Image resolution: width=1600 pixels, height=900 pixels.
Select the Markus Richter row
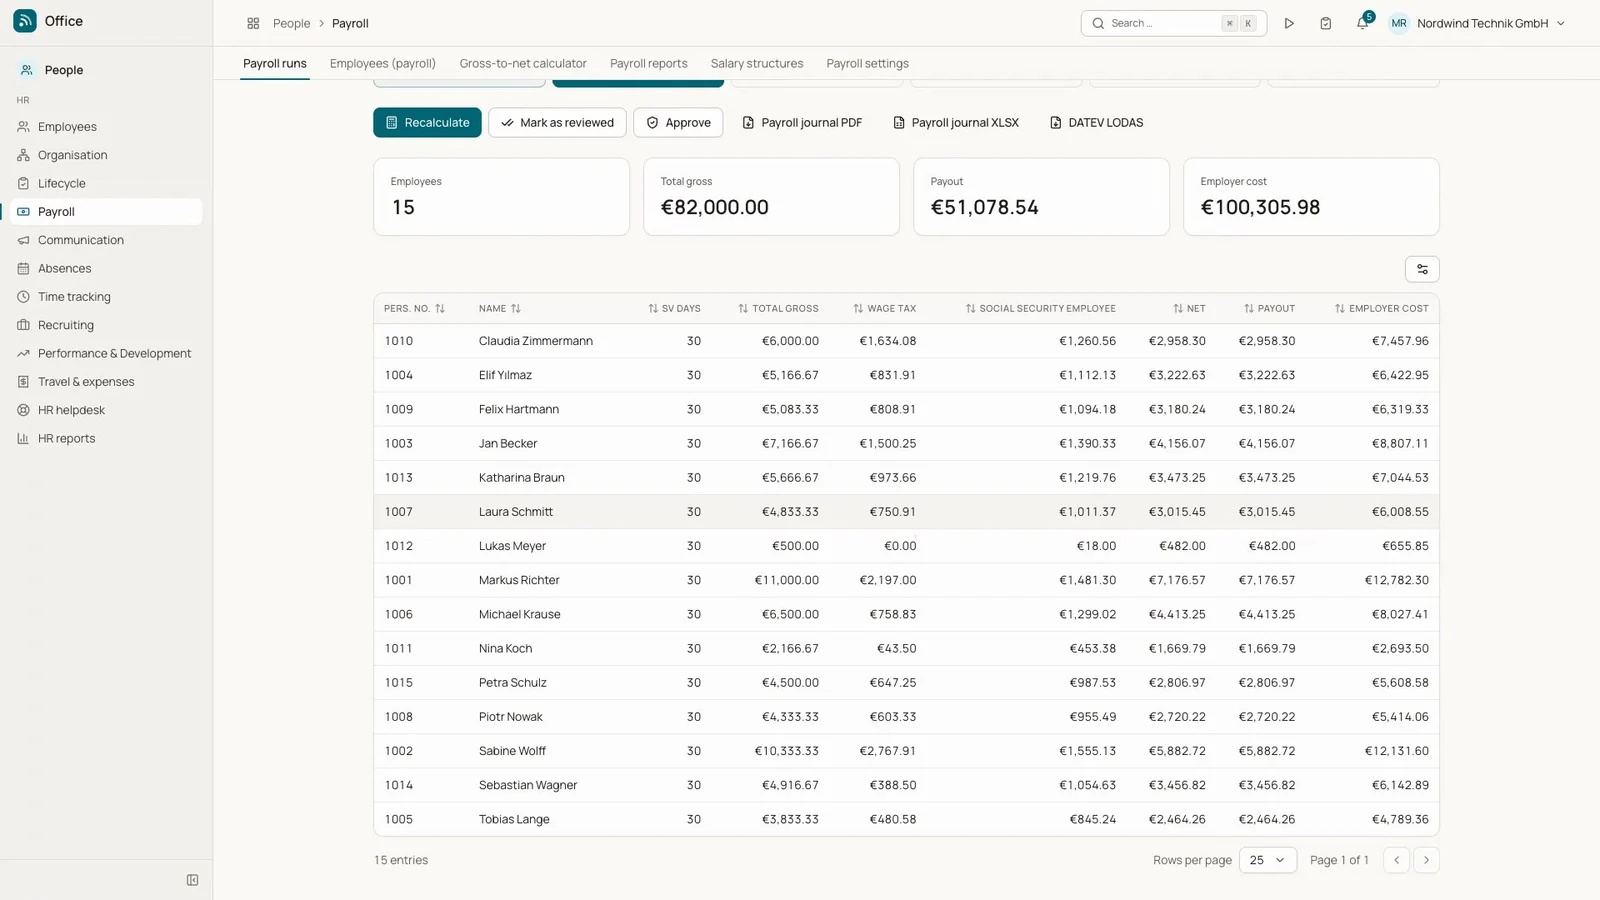point(906,580)
